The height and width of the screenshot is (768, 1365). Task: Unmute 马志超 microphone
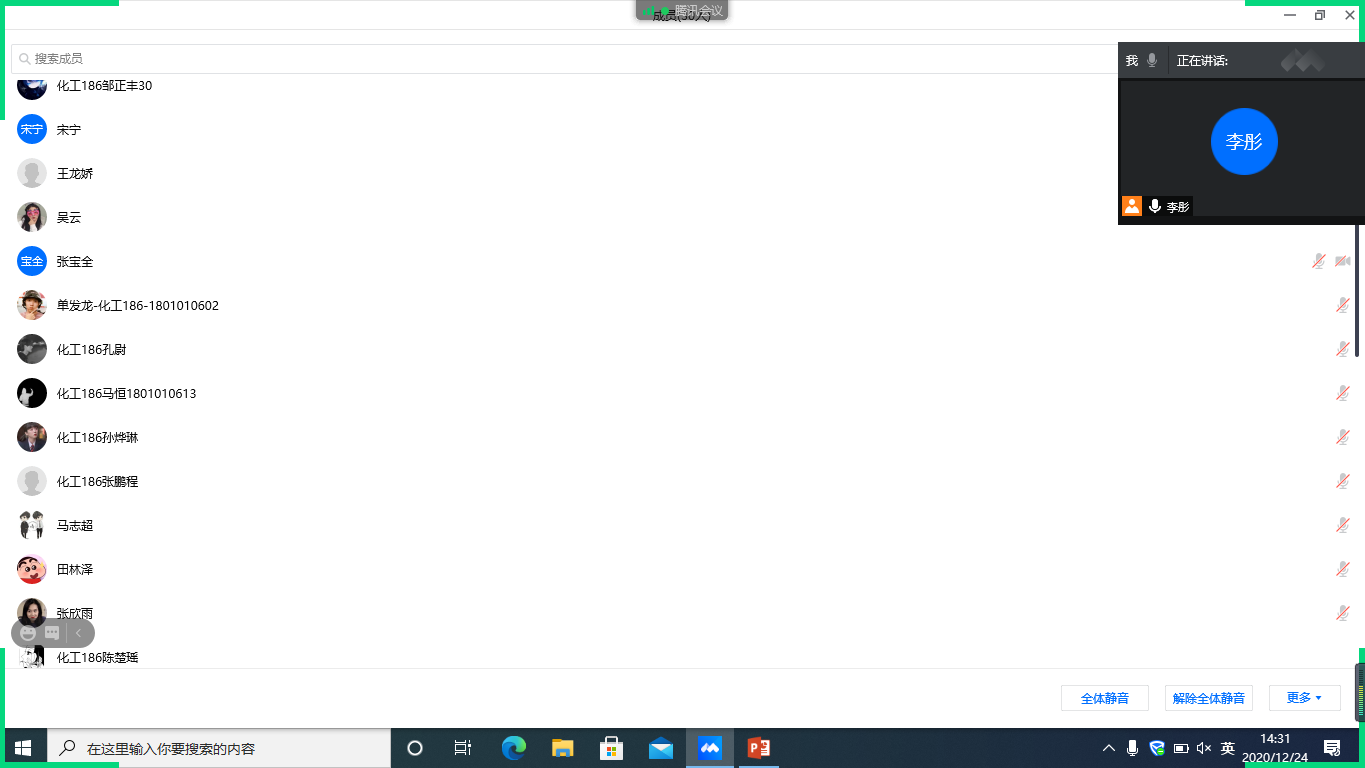pos(1343,525)
